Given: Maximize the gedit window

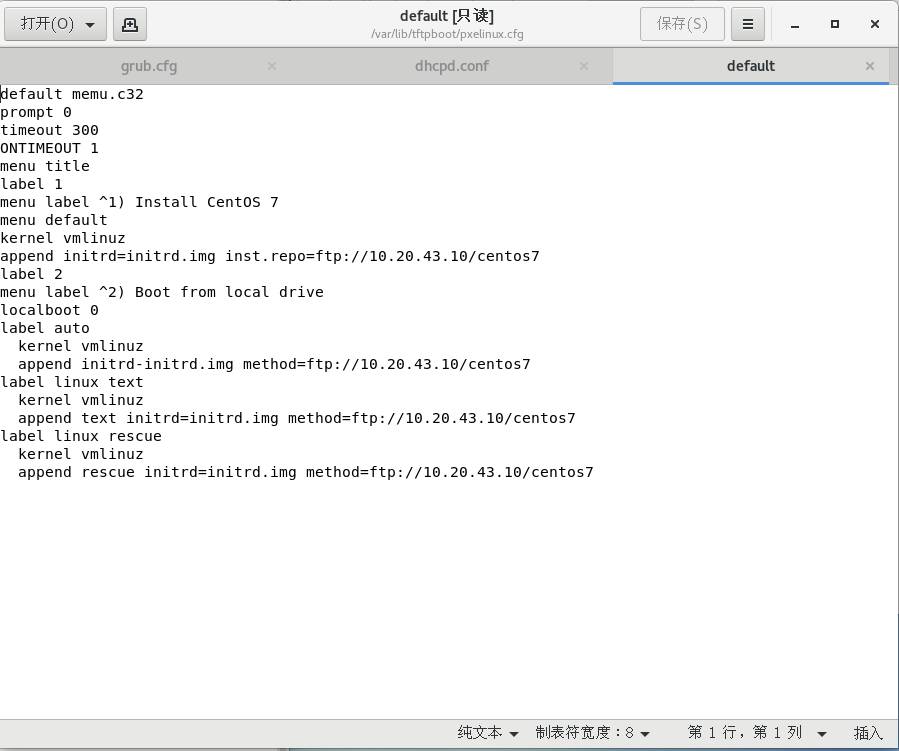Looking at the screenshot, I should point(835,24).
